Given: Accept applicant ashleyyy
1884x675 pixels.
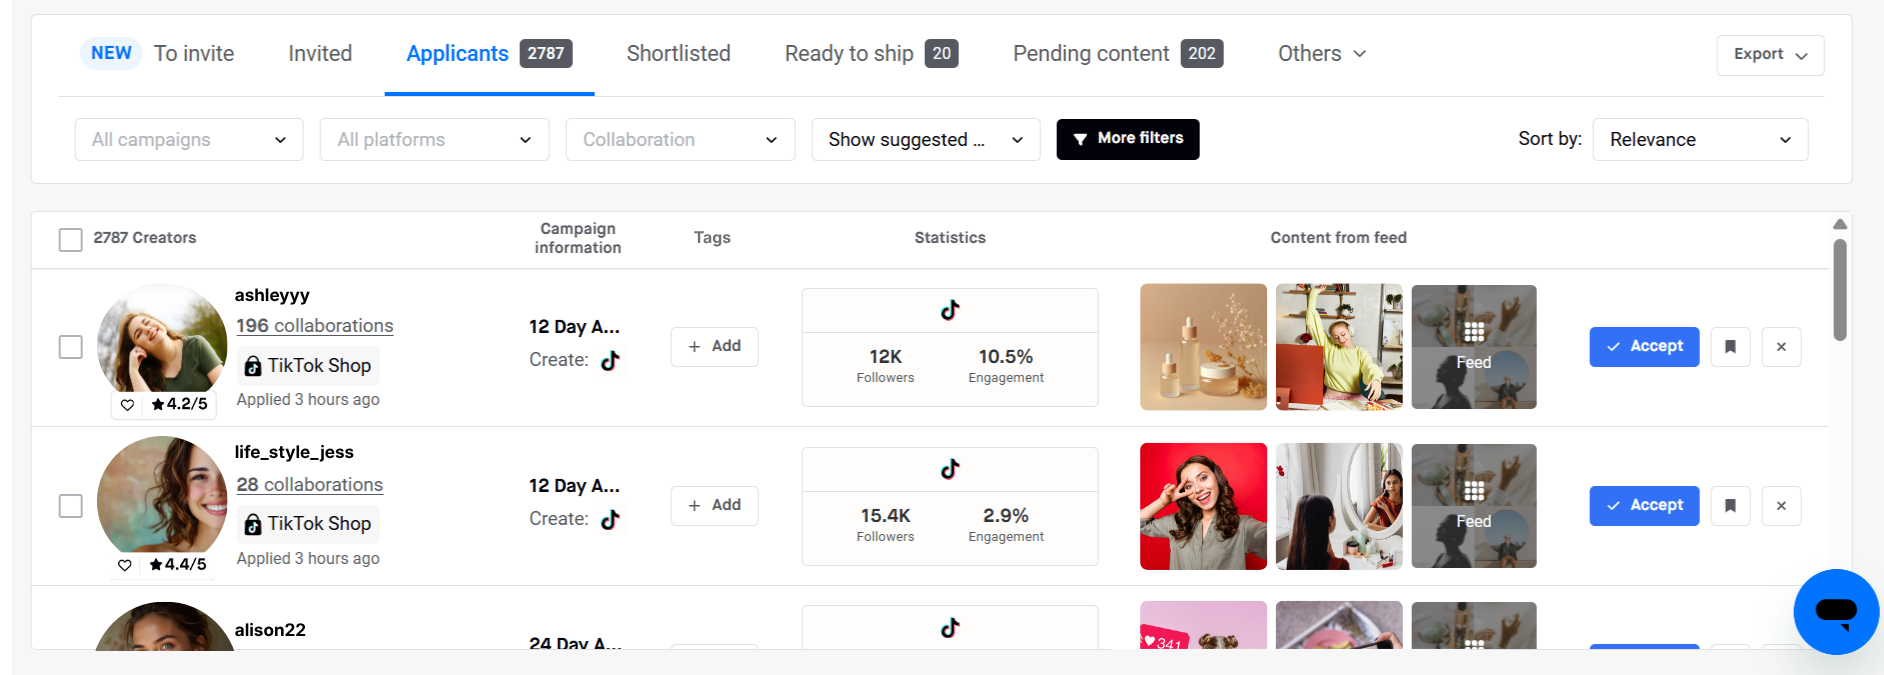Looking at the screenshot, I should click(x=1644, y=347).
